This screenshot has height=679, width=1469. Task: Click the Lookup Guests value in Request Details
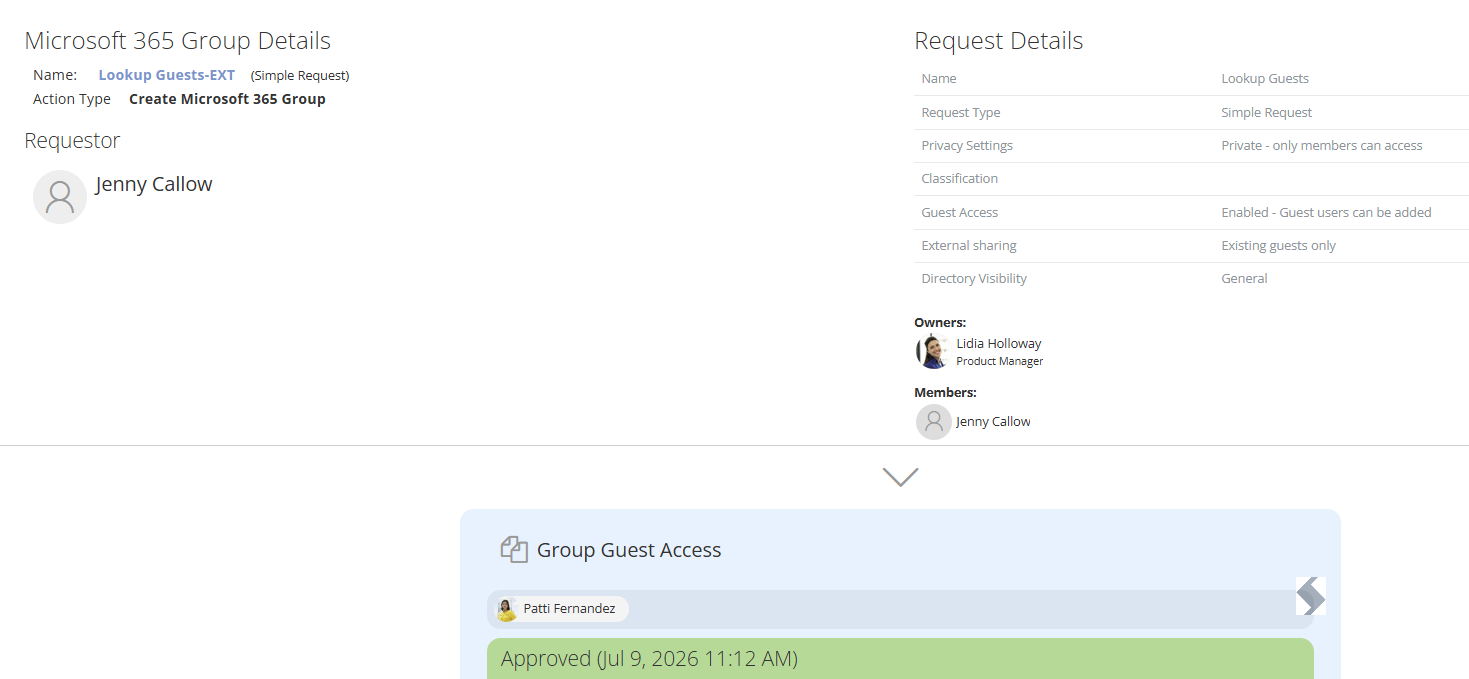pyautogui.click(x=1265, y=78)
